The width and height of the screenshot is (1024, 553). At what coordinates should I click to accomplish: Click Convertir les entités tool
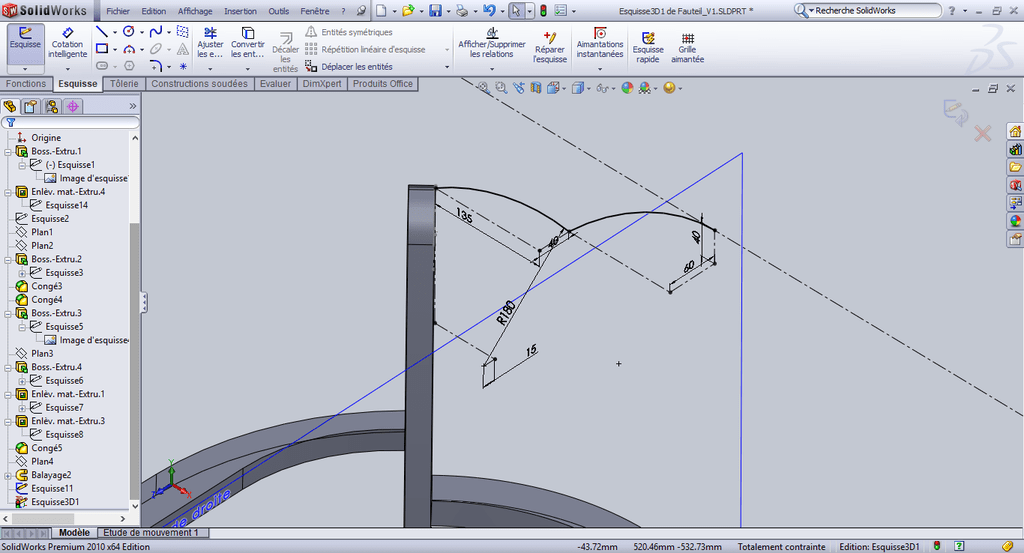click(248, 43)
